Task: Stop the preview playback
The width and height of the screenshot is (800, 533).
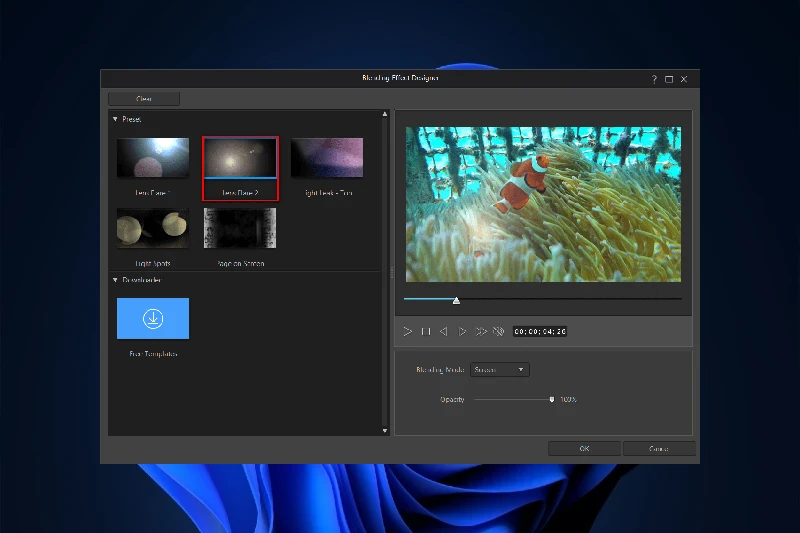Action: [x=426, y=332]
